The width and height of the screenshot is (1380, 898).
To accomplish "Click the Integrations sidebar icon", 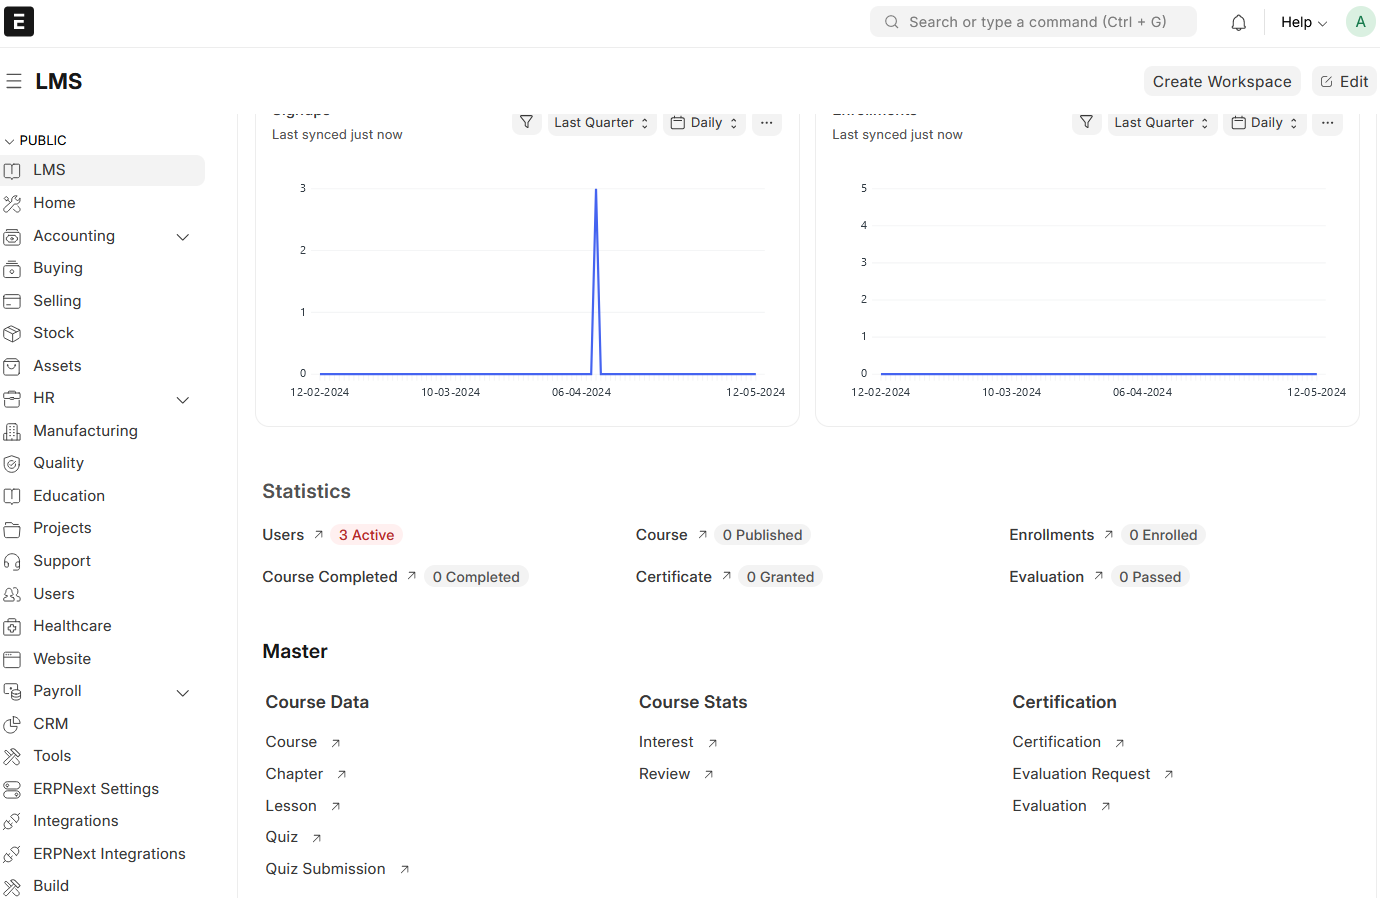I will click(x=12, y=821).
